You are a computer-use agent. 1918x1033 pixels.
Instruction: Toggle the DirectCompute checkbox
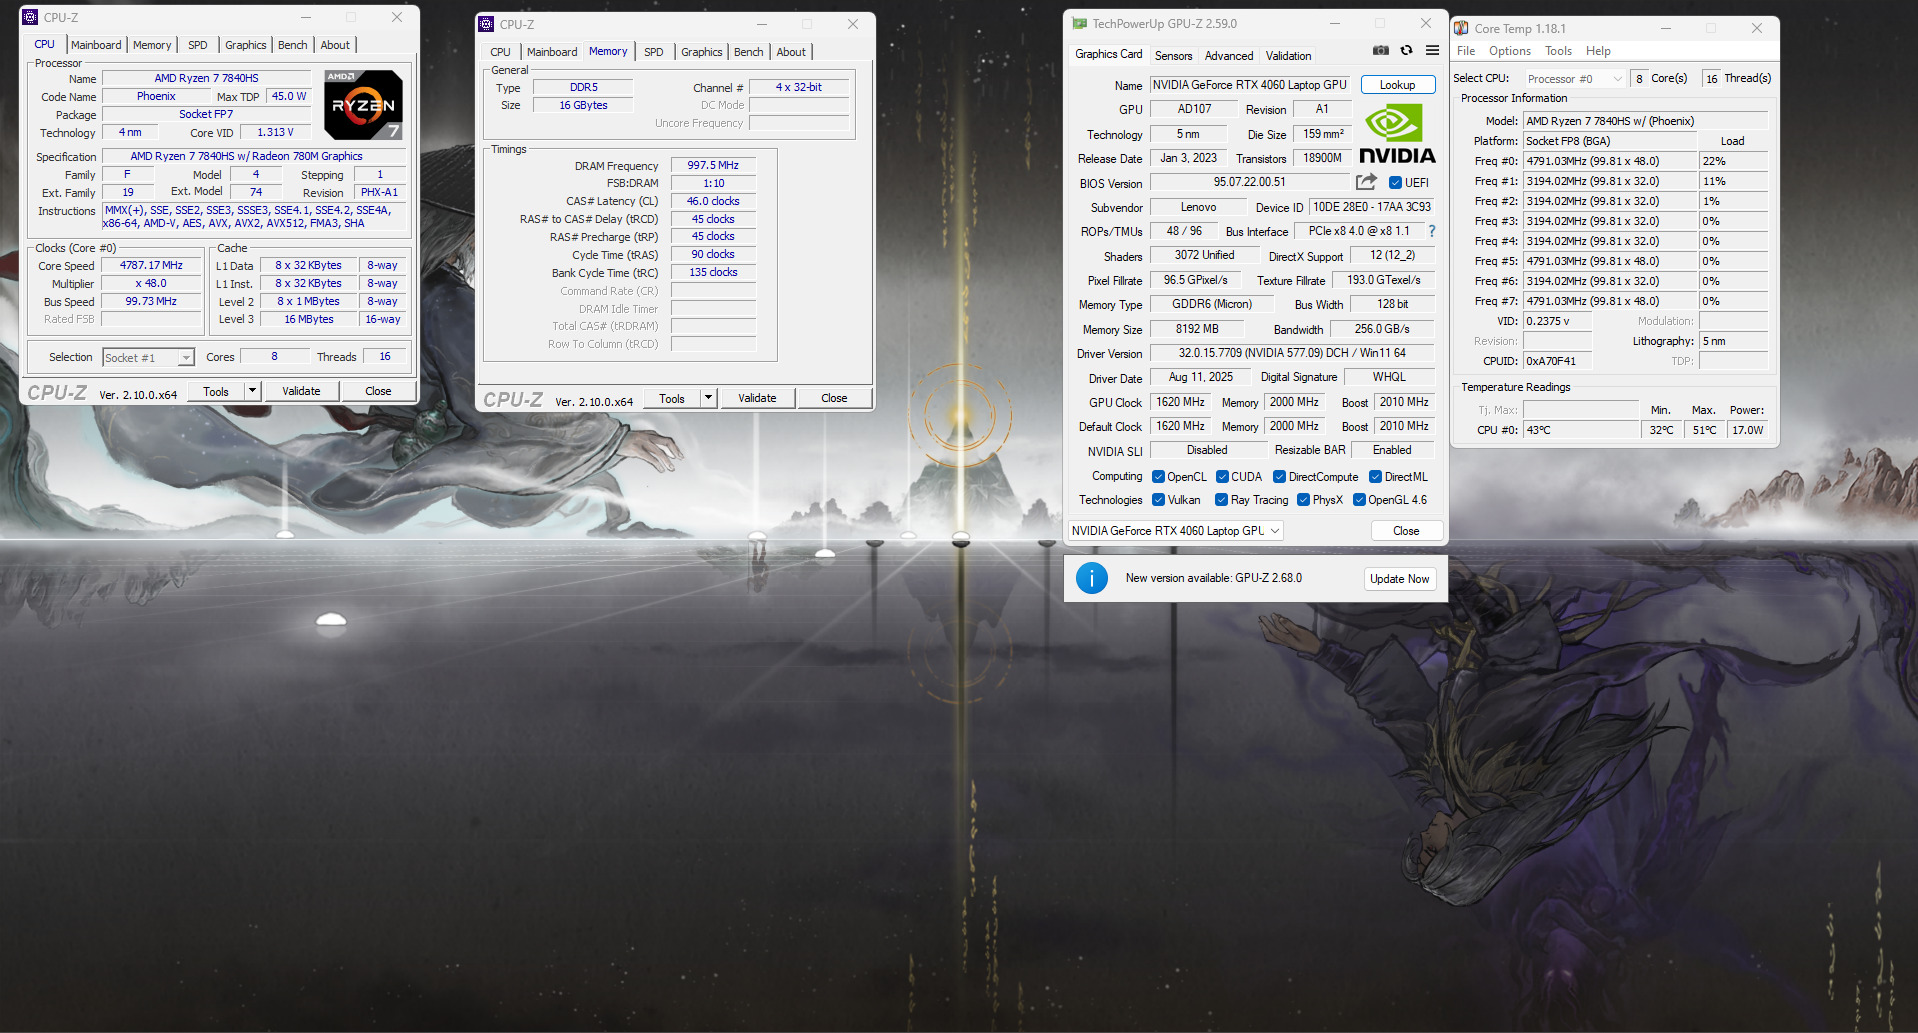point(1279,477)
